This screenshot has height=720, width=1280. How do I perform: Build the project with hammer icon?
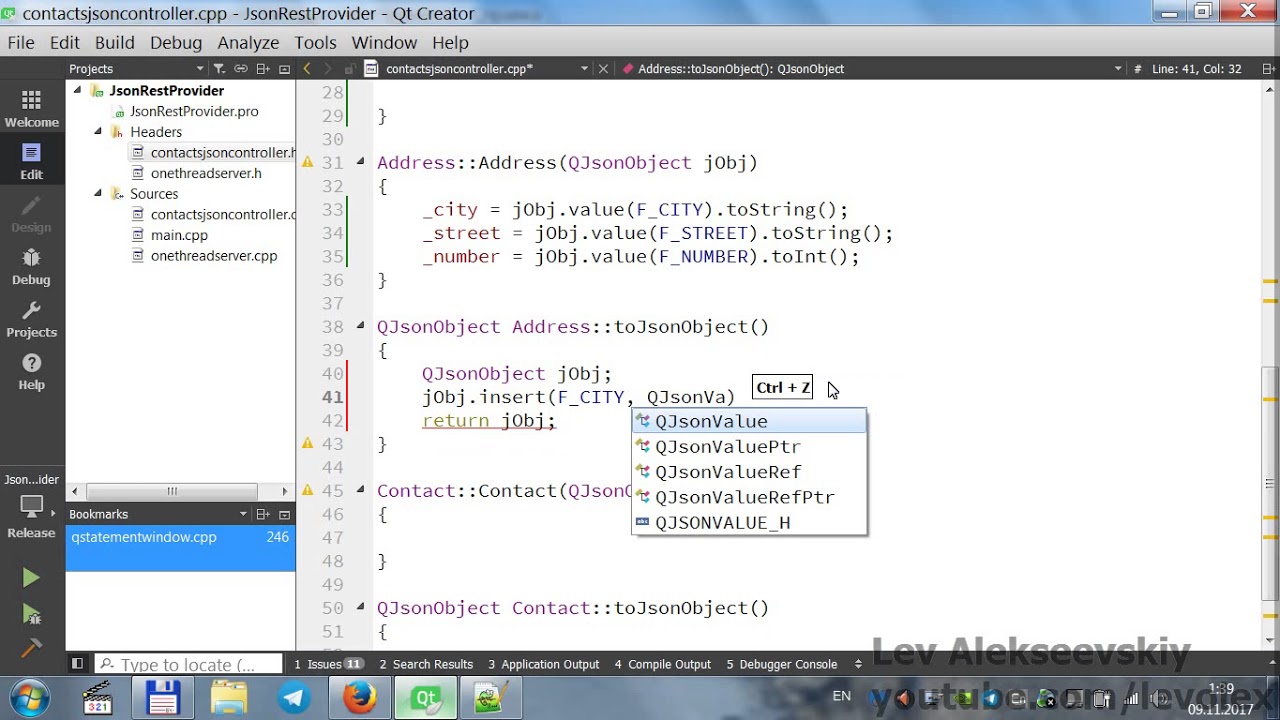pos(31,647)
